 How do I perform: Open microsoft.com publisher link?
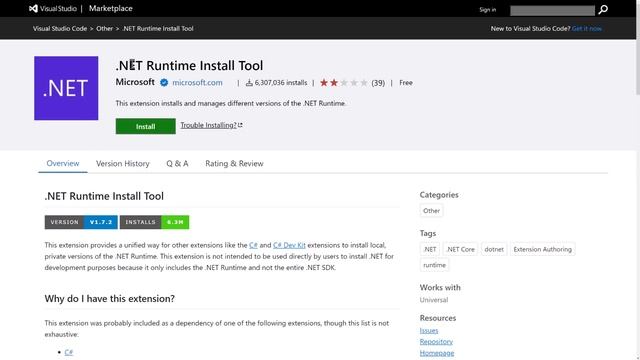198,82
